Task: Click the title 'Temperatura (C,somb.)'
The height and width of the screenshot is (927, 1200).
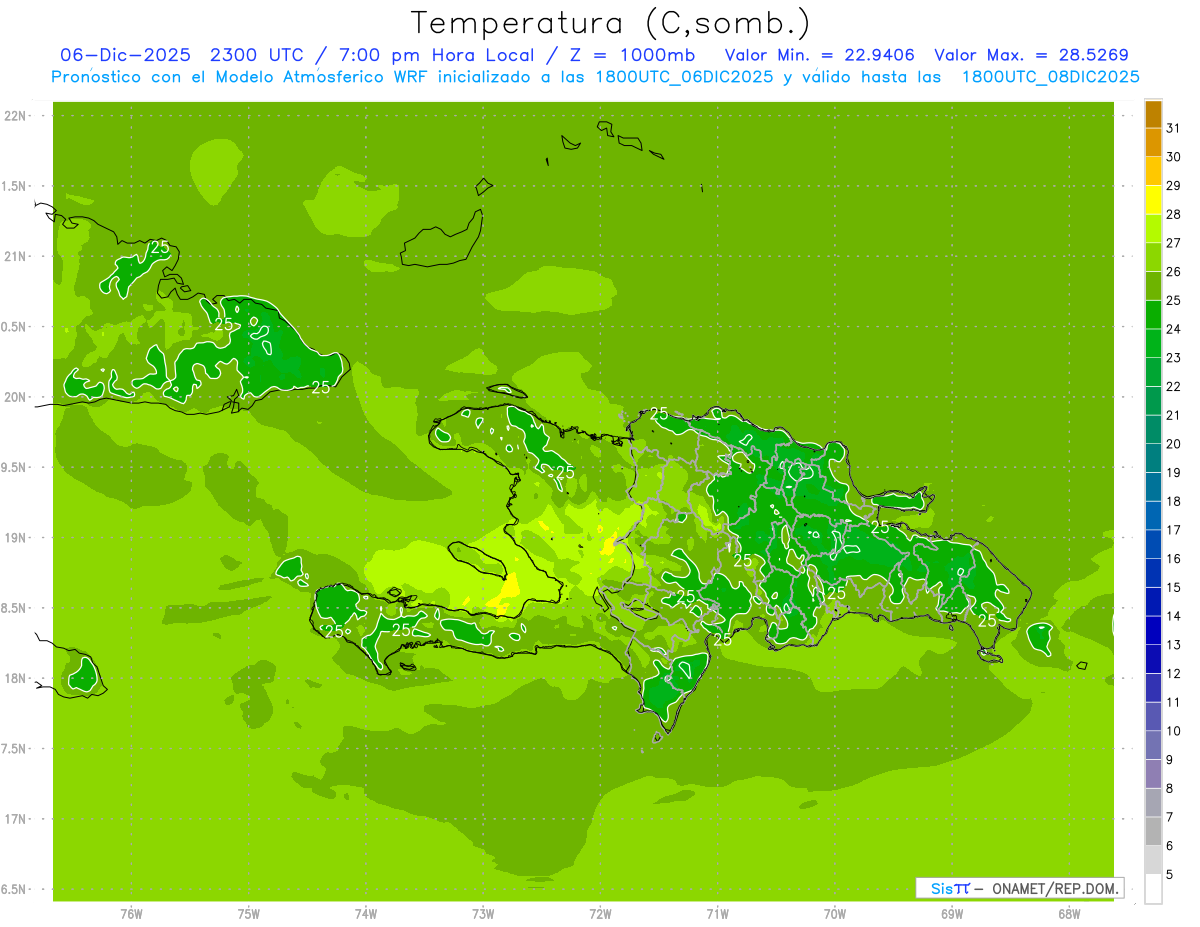Action: click(610, 23)
